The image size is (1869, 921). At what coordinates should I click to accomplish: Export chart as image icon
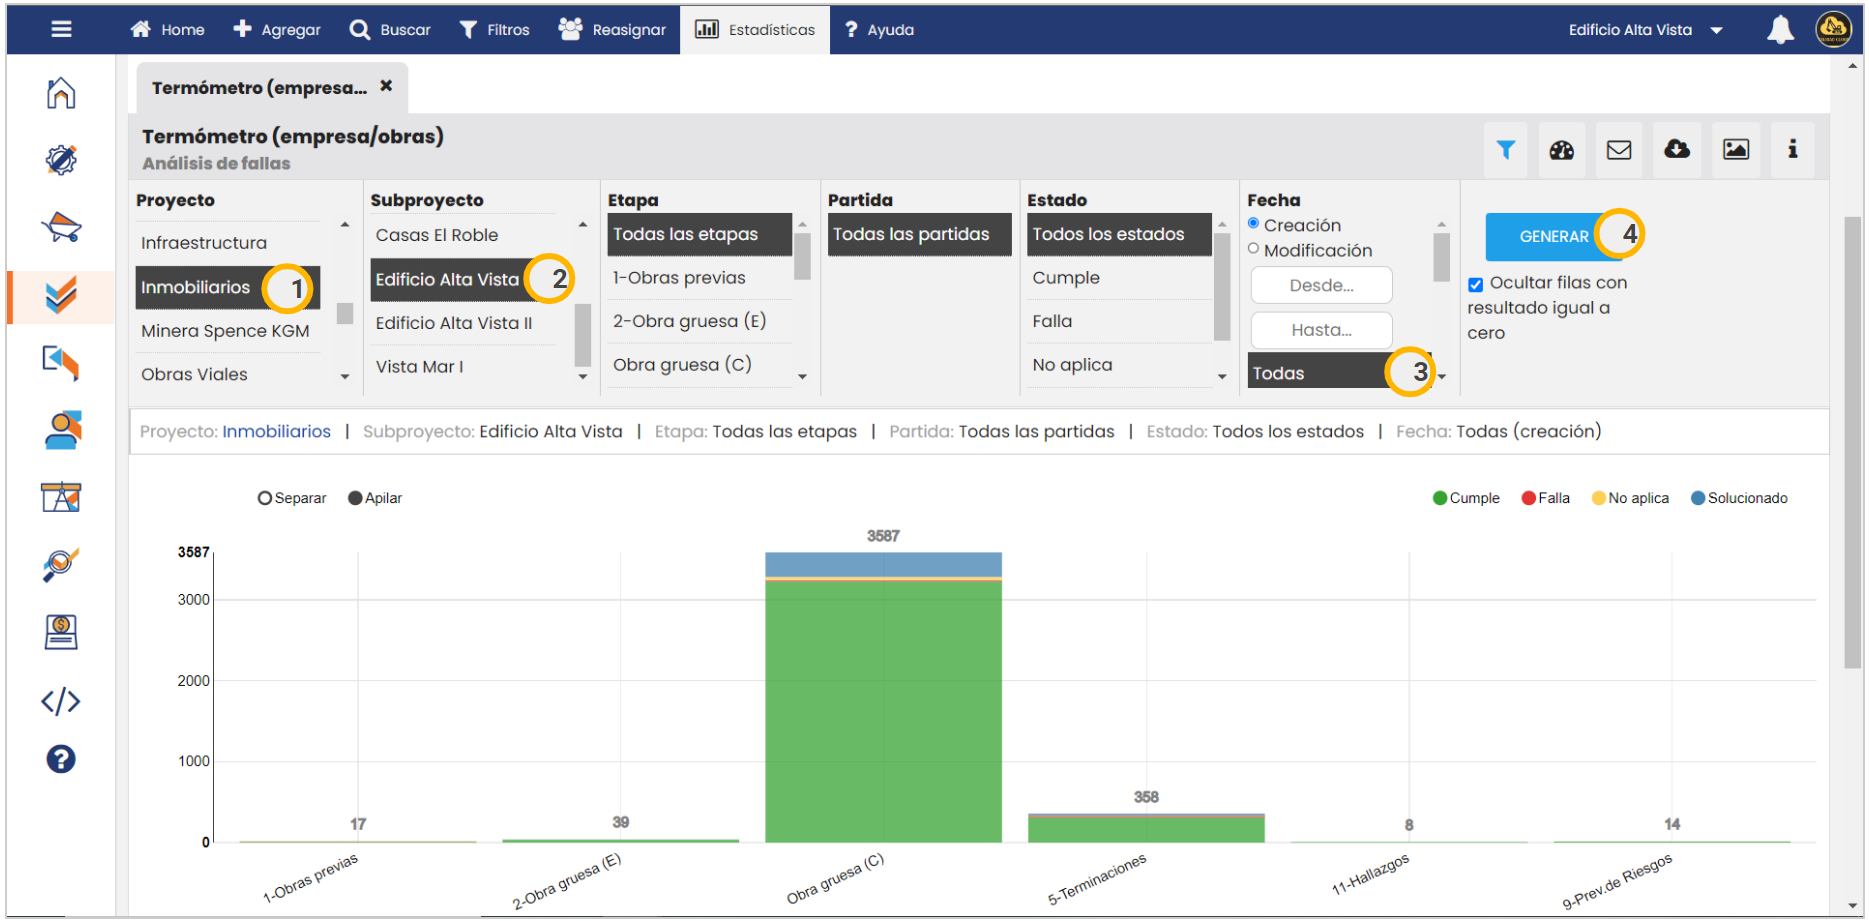point(1735,150)
